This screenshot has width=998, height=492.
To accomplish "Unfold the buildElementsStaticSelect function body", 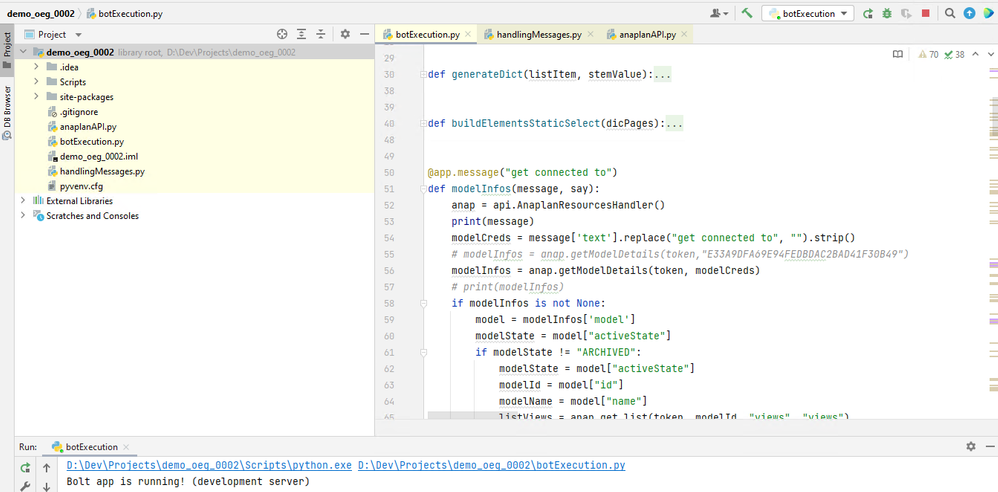I will [x=423, y=123].
